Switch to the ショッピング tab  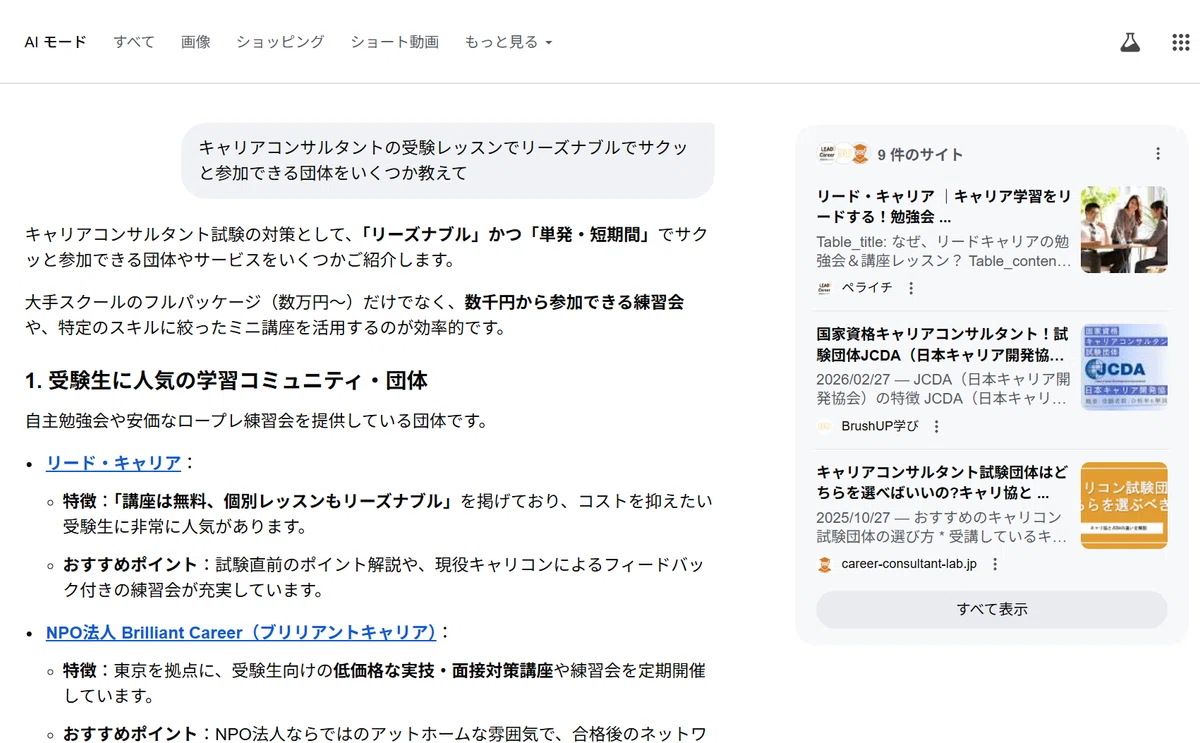280,42
